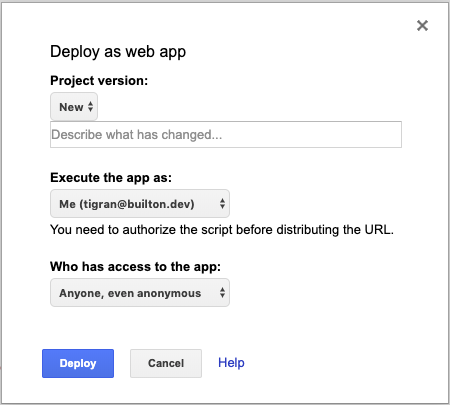Click the Who has access label
This screenshot has height=405, width=450.
(x=135, y=267)
